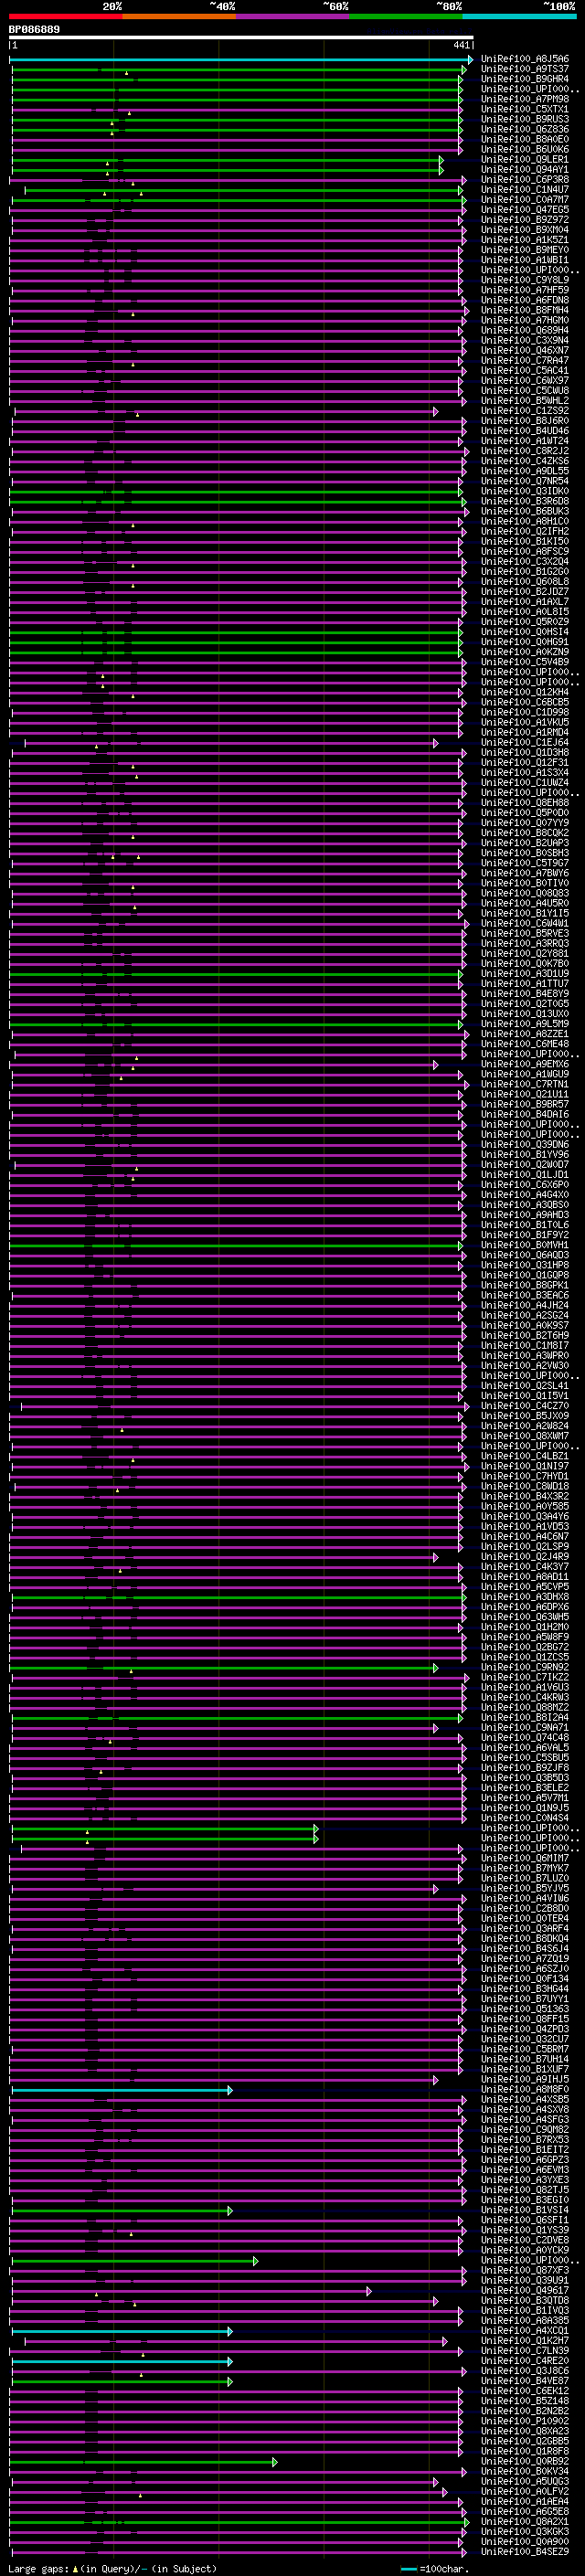585x2576 pixels.
Task: Select the UniRef100_P10902 label
Action: [524, 2421]
